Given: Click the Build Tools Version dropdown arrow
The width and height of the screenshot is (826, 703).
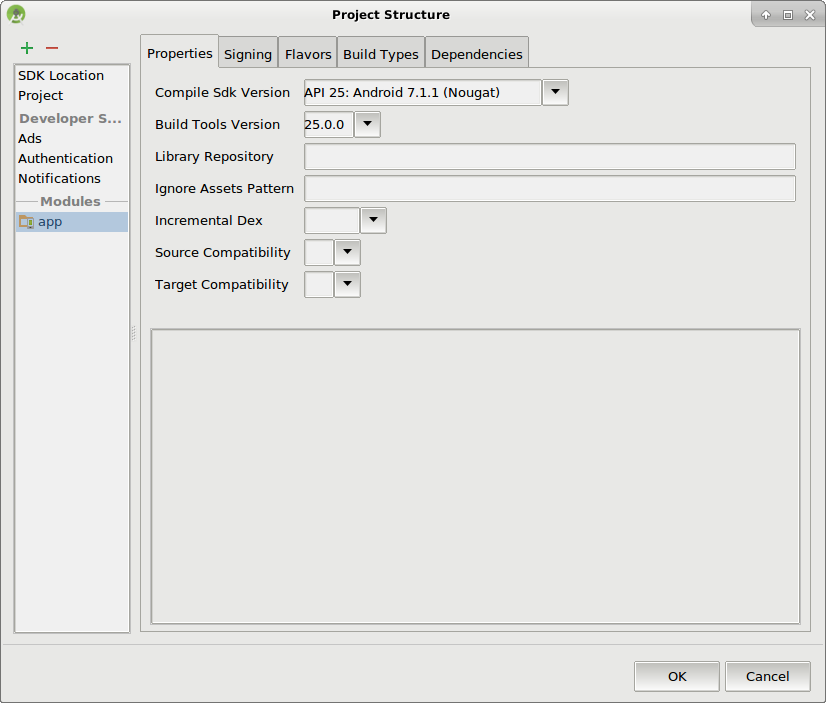Looking at the screenshot, I should [367, 124].
